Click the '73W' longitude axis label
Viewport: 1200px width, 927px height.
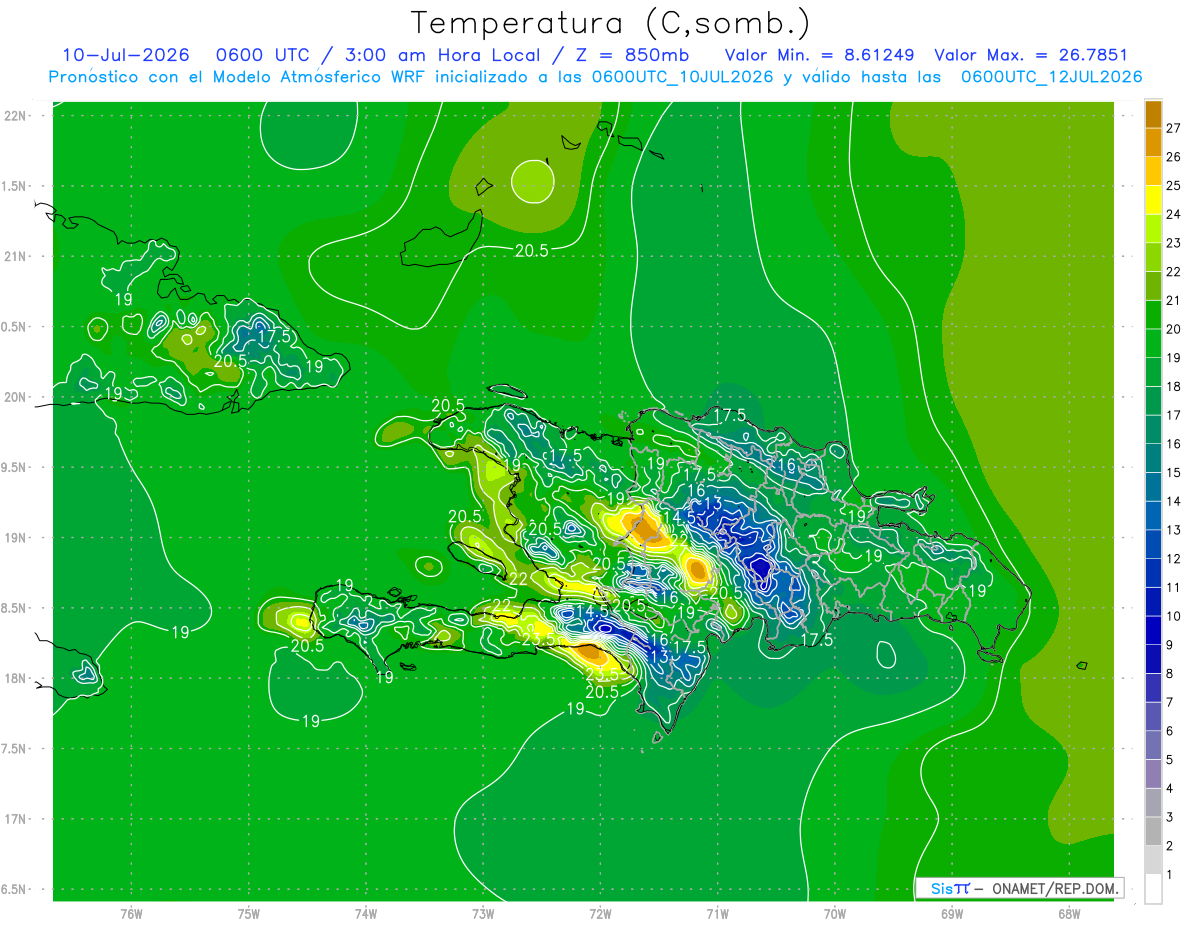pos(483,914)
